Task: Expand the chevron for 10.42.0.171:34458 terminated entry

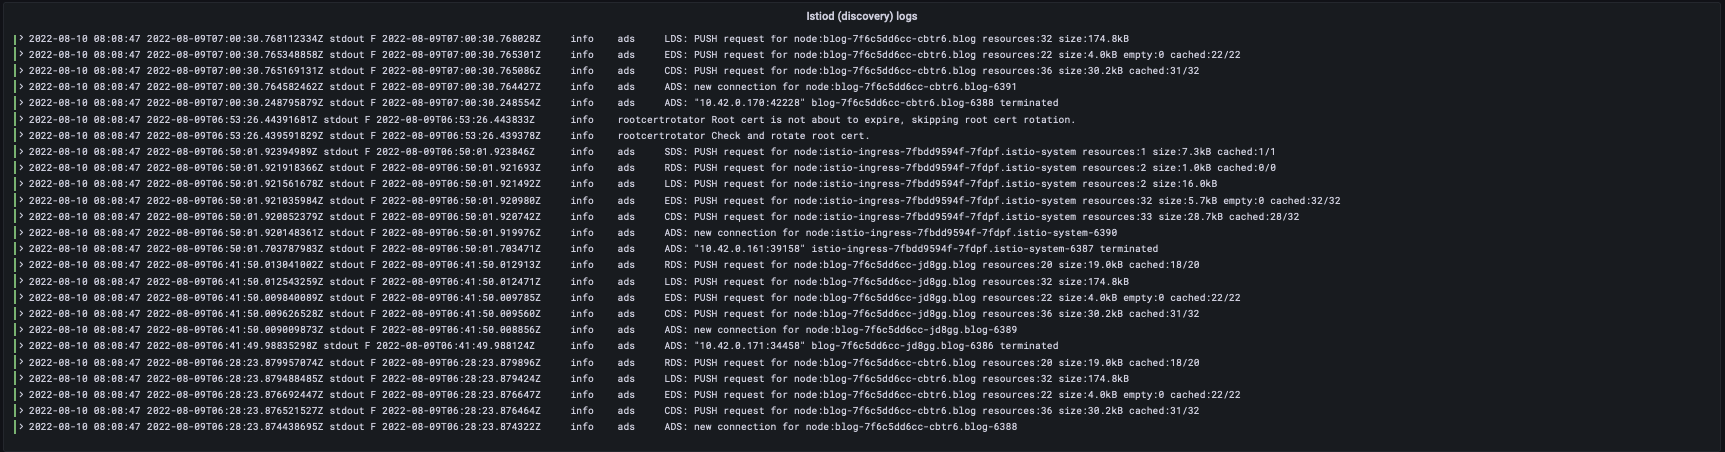Action: 21,346
